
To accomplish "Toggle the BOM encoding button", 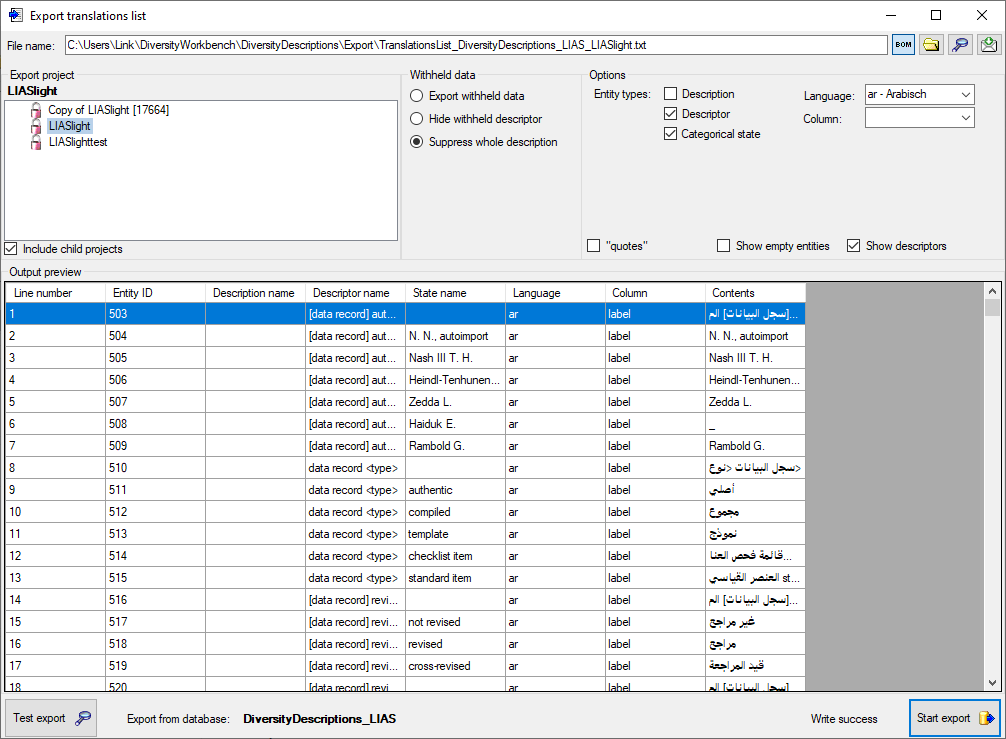I will pos(903,45).
